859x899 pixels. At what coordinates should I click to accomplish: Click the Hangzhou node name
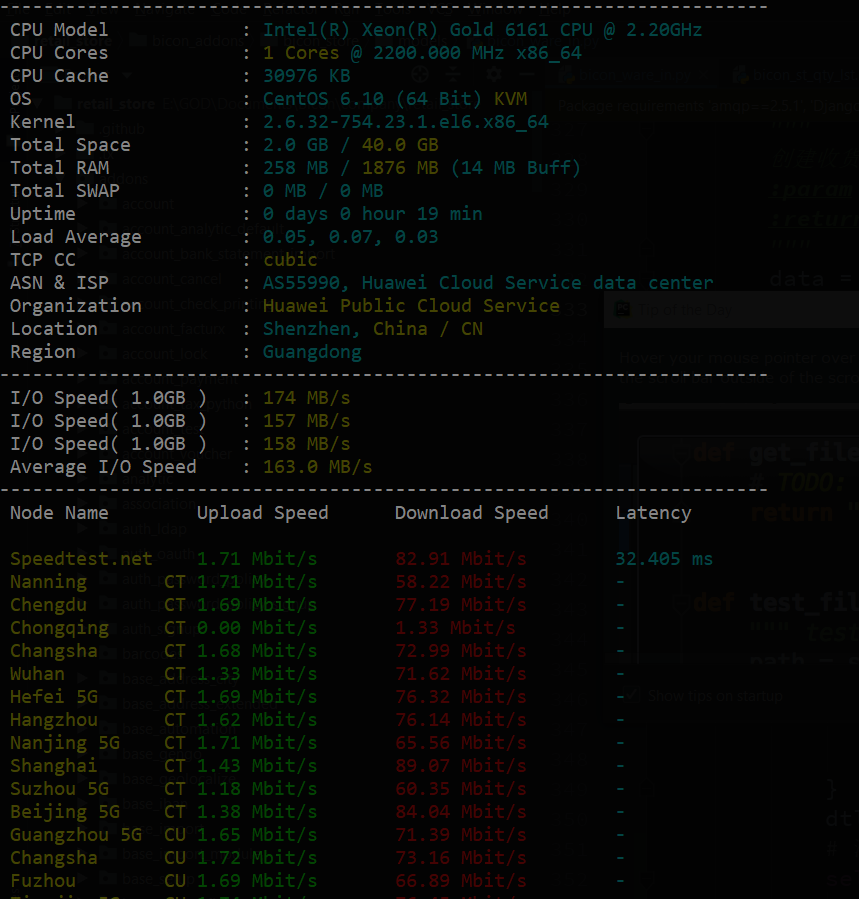(x=54, y=720)
